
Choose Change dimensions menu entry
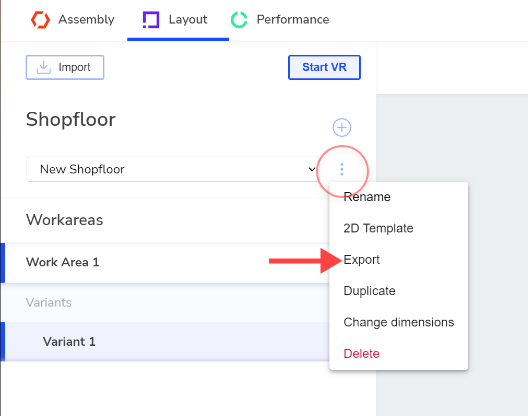(399, 322)
